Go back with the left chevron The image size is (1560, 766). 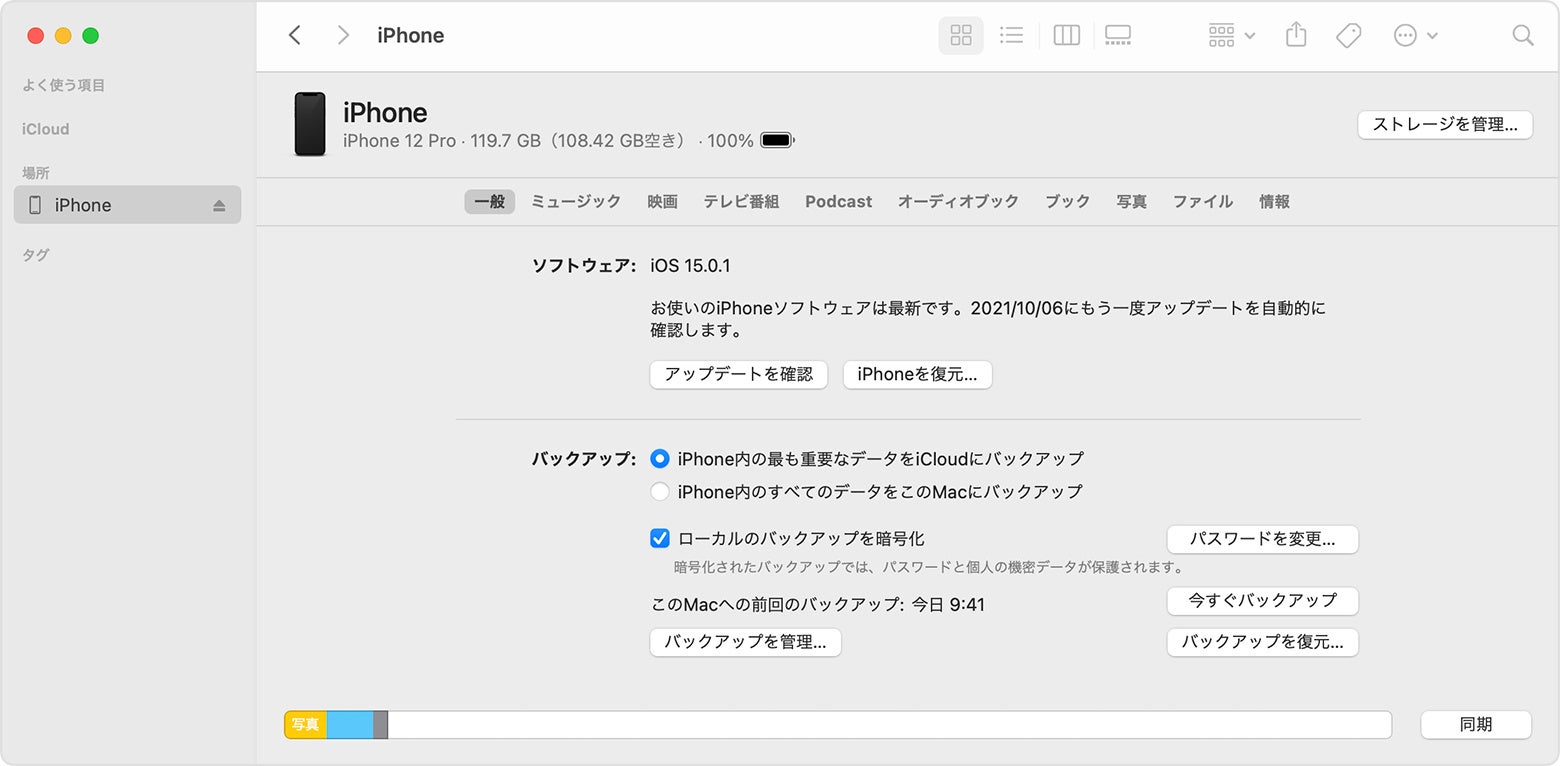(x=294, y=36)
